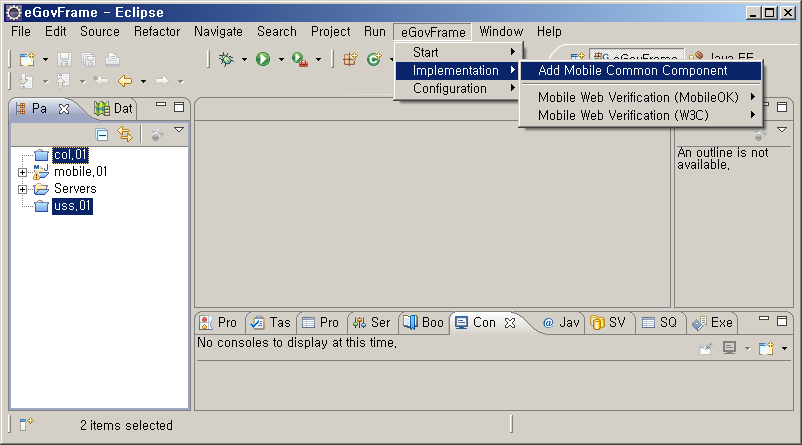Click the New wizard icon in toolbar
Viewport: 802px width, 445px height.
[x=27, y=60]
